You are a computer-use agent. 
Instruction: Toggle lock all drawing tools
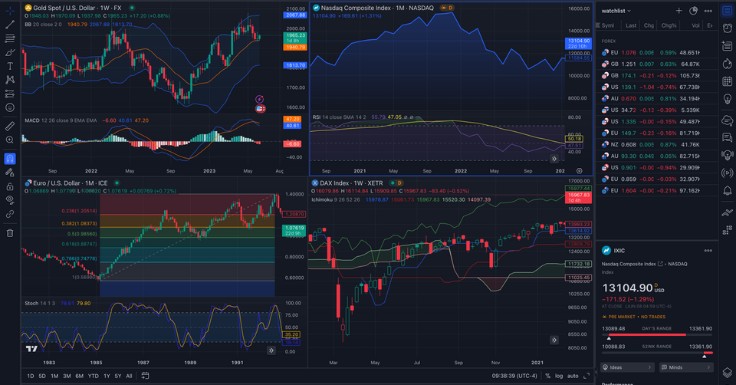click(10, 186)
